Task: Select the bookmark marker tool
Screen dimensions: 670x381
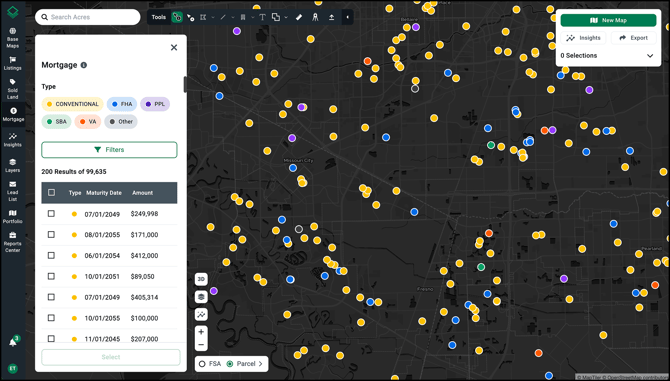Action: (243, 17)
